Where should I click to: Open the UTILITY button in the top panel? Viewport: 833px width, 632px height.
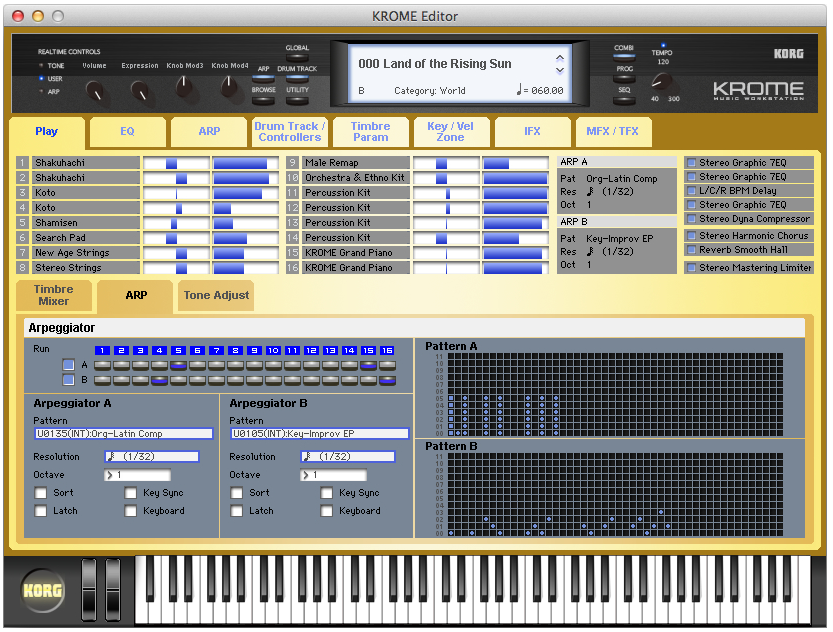[x=297, y=99]
